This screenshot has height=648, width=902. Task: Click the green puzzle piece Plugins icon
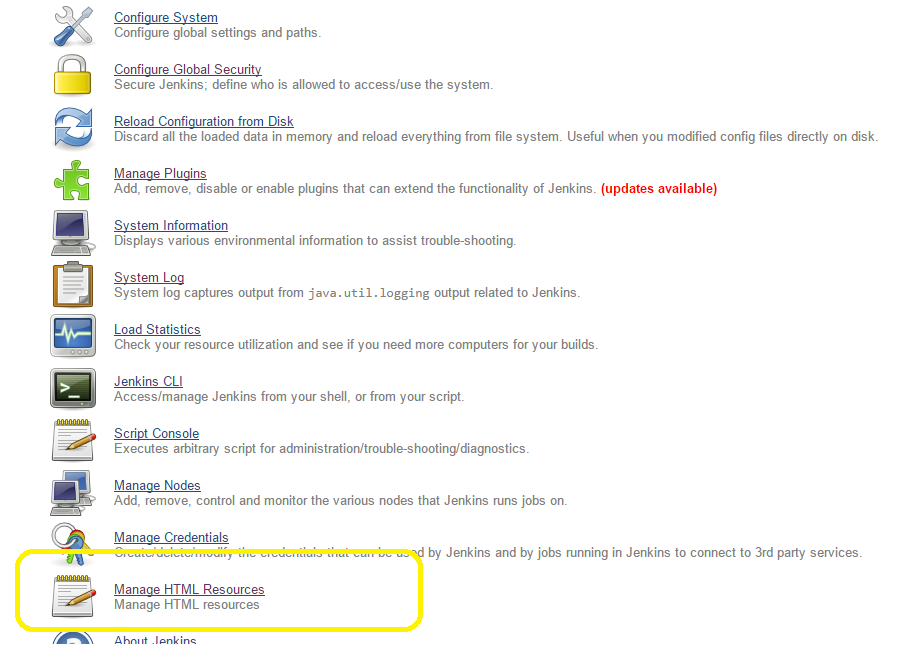coord(72,180)
